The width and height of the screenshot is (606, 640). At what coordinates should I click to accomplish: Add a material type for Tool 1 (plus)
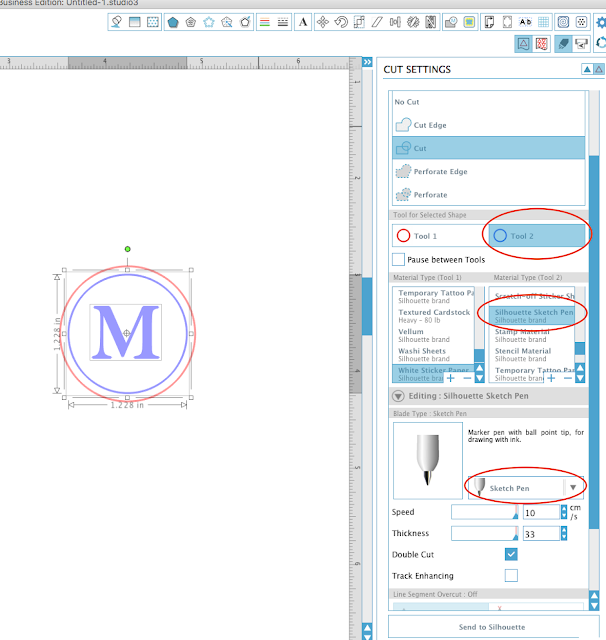451,378
